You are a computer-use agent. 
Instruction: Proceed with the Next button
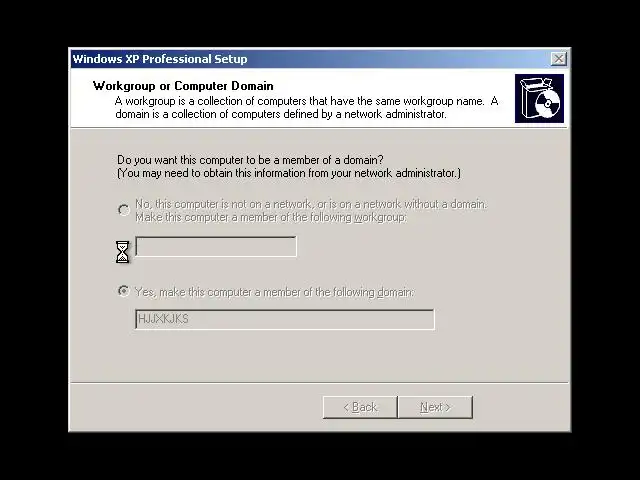tap(436, 407)
